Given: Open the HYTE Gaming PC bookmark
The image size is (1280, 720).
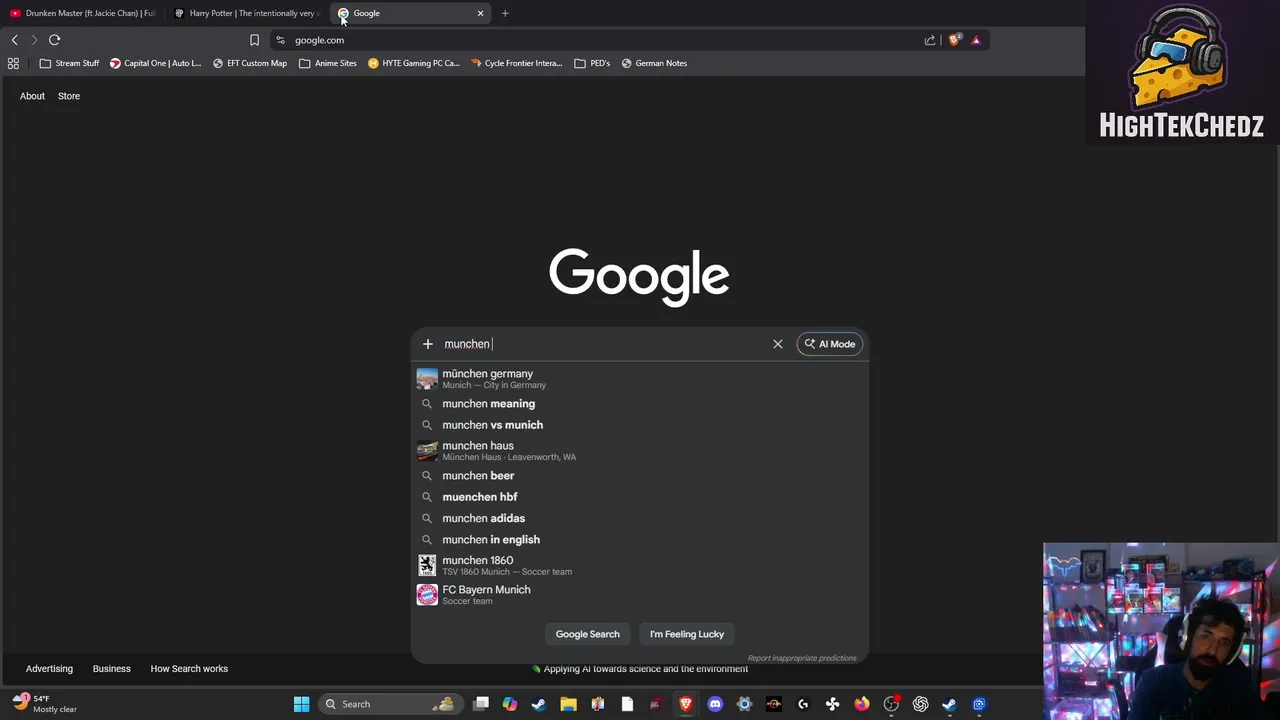Looking at the screenshot, I should coord(414,63).
